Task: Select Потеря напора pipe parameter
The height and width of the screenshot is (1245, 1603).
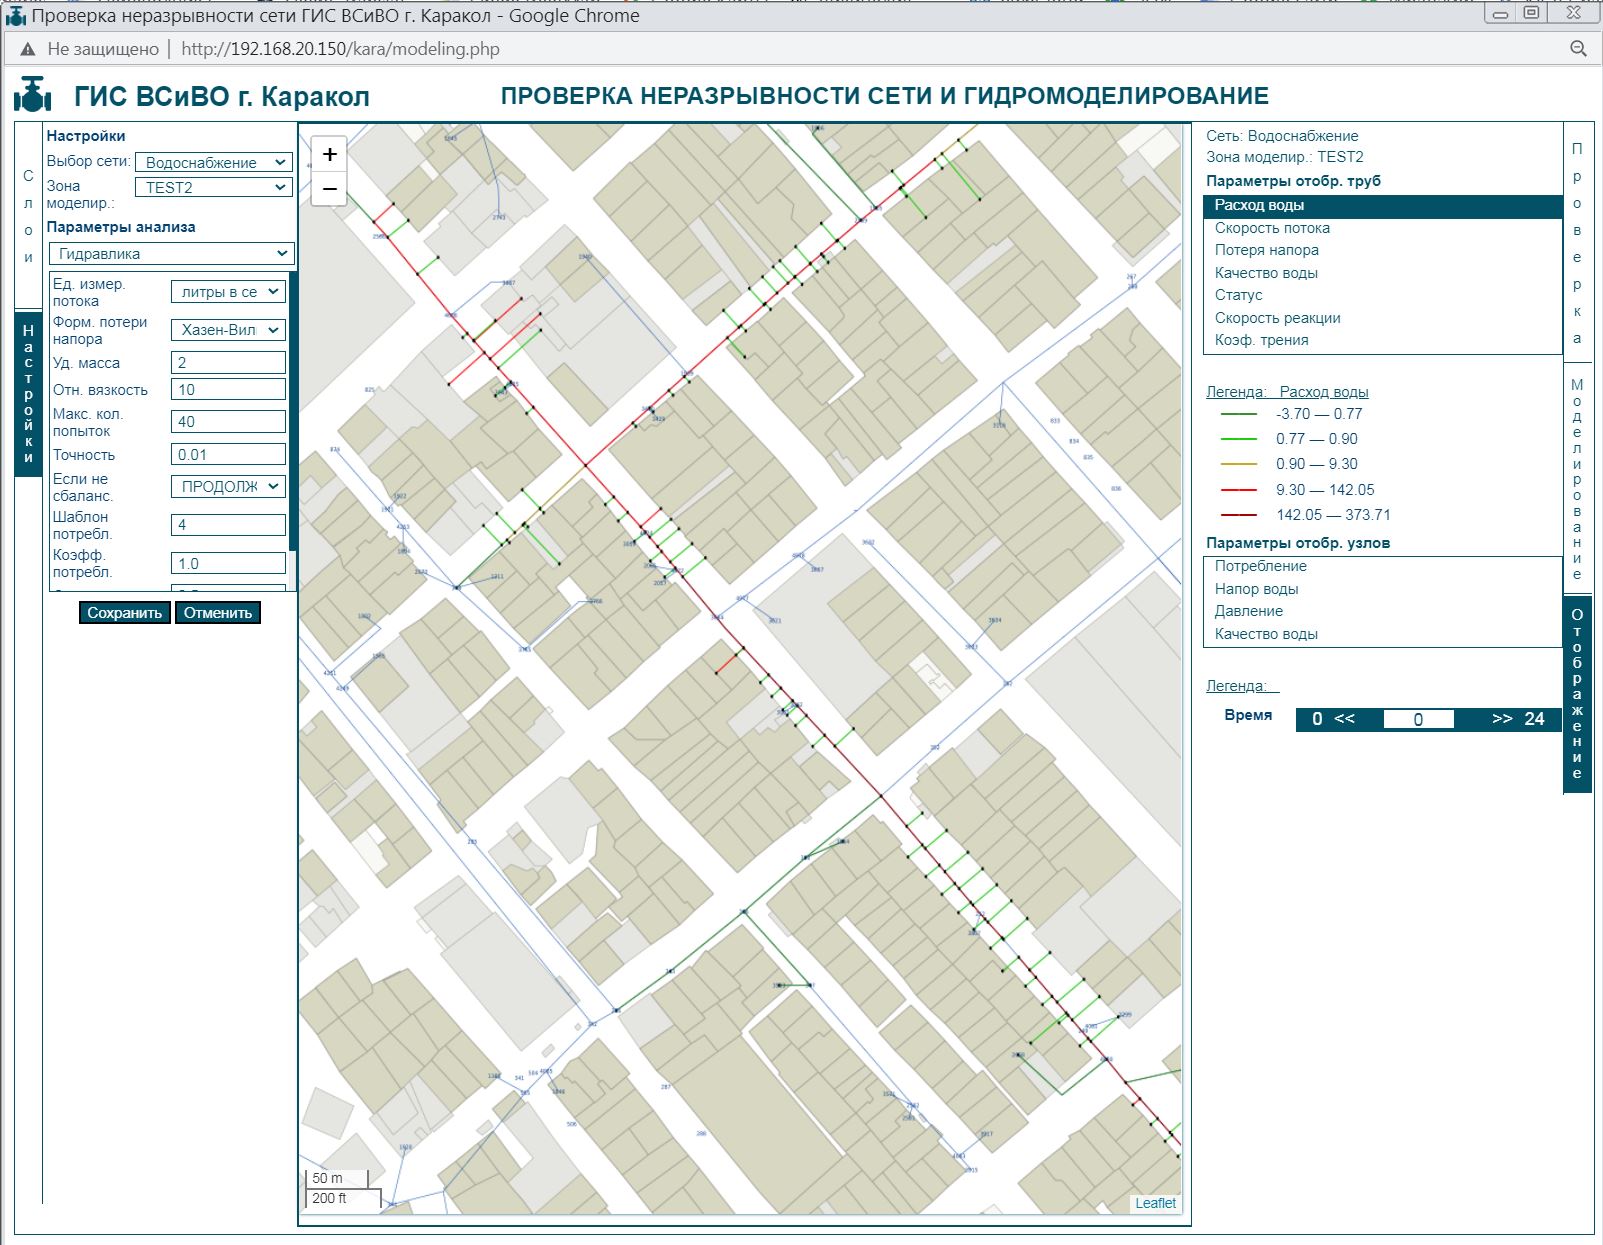Action: click(1383, 250)
